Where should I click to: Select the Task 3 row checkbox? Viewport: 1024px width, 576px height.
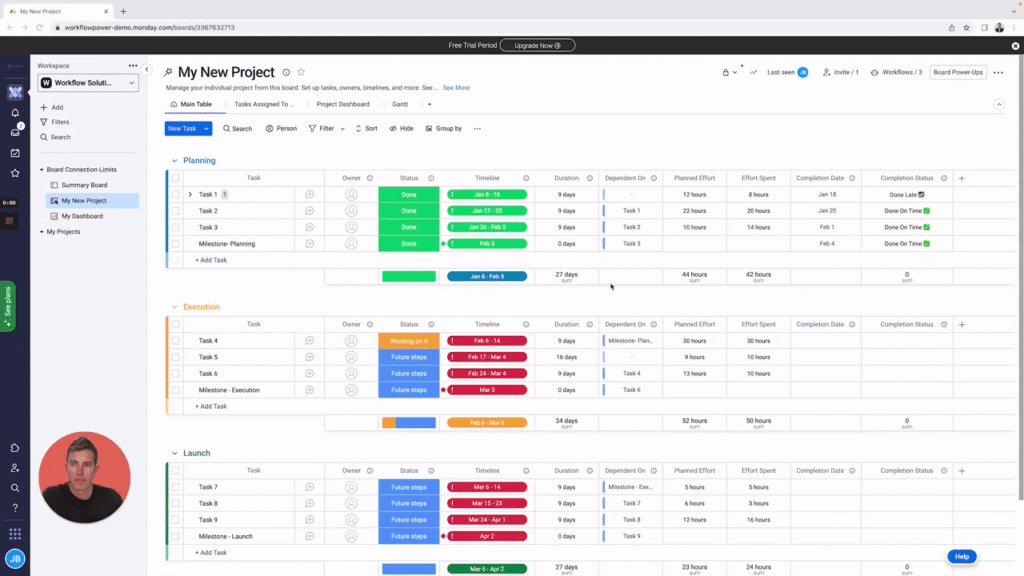point(176,227)
